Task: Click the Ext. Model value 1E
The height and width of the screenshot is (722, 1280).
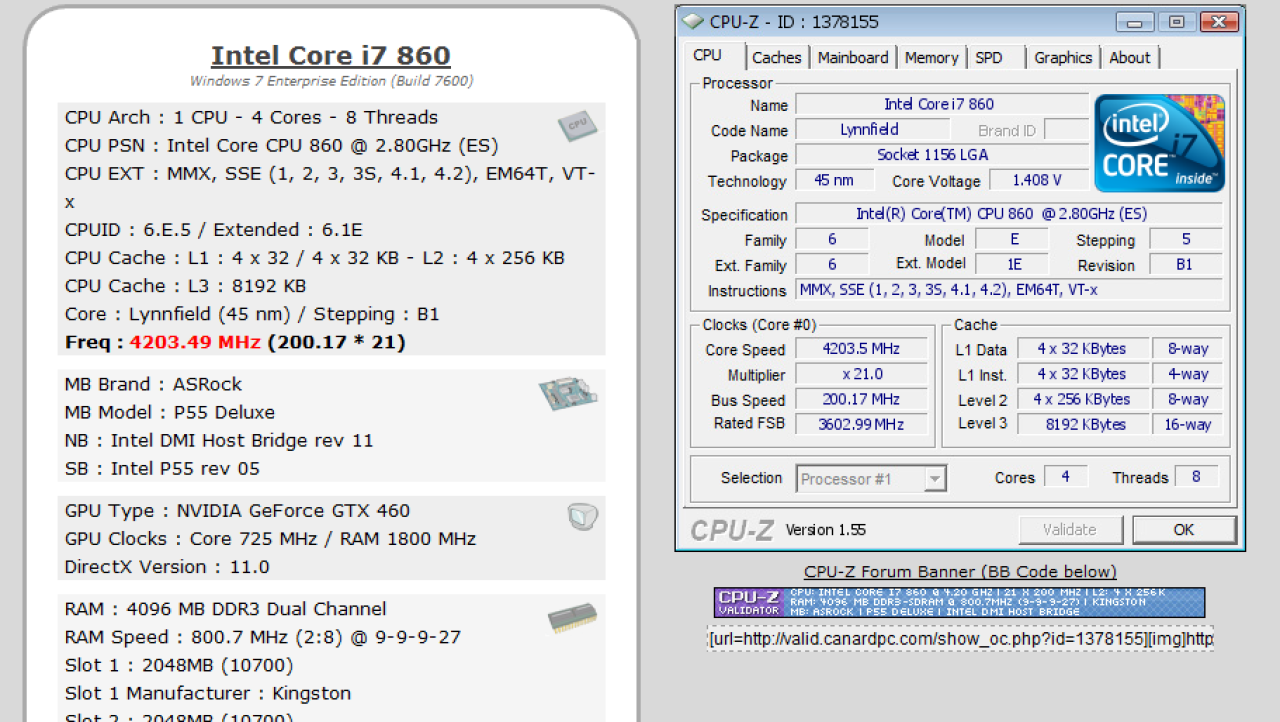Action: pyautogui.click(x=1012, y=265)
